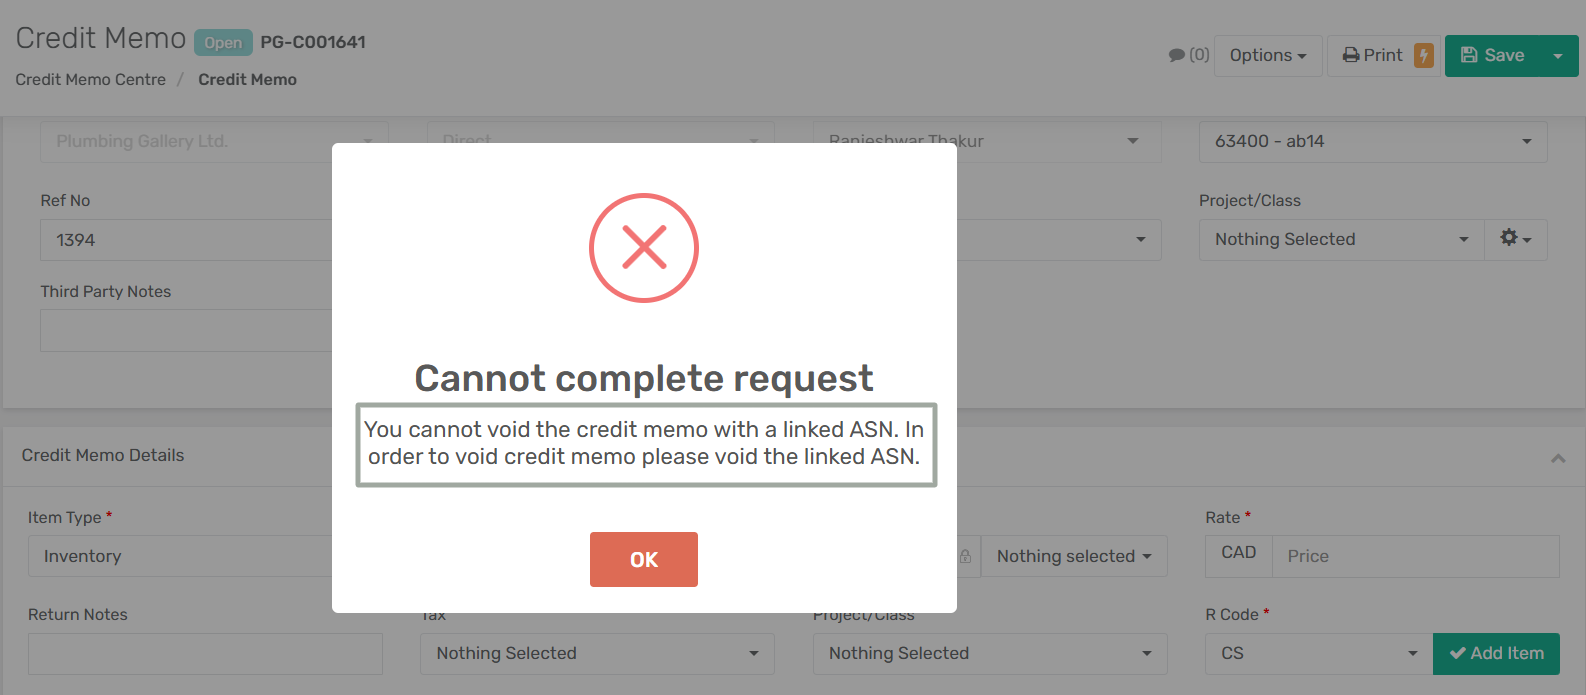Click the Open status badge
The width and height of the screenshot is (1586, 695).
[x=223, y=43]
